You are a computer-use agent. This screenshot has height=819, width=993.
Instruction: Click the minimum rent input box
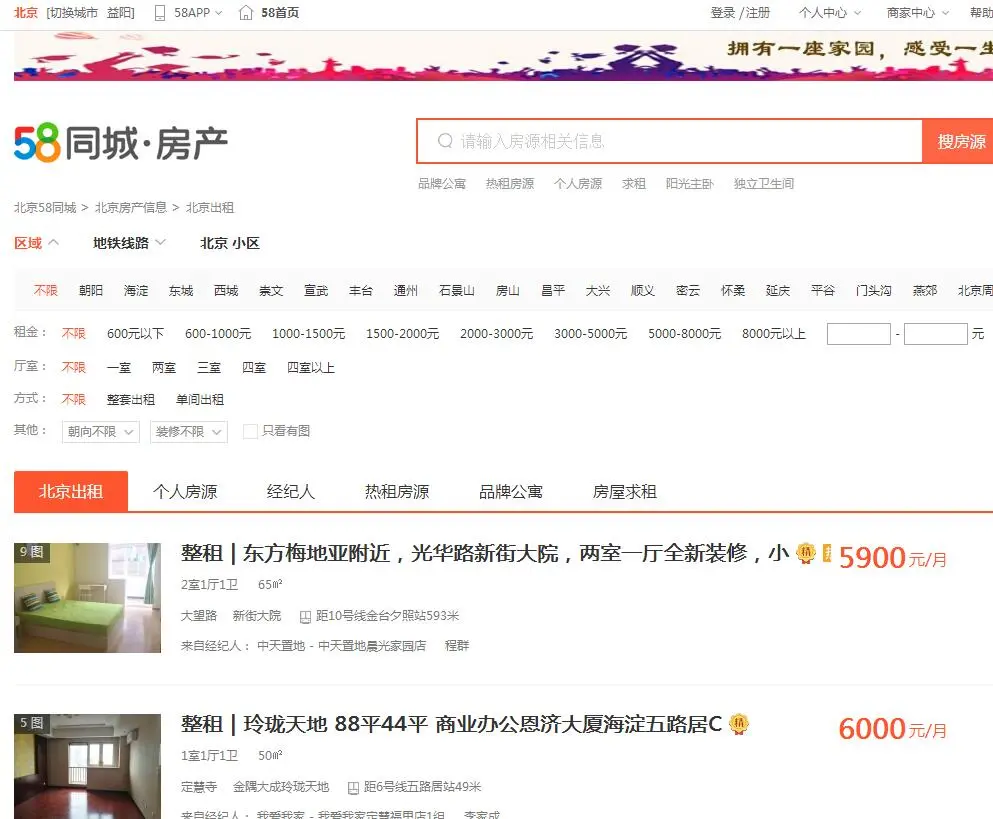tap(859, 334)
